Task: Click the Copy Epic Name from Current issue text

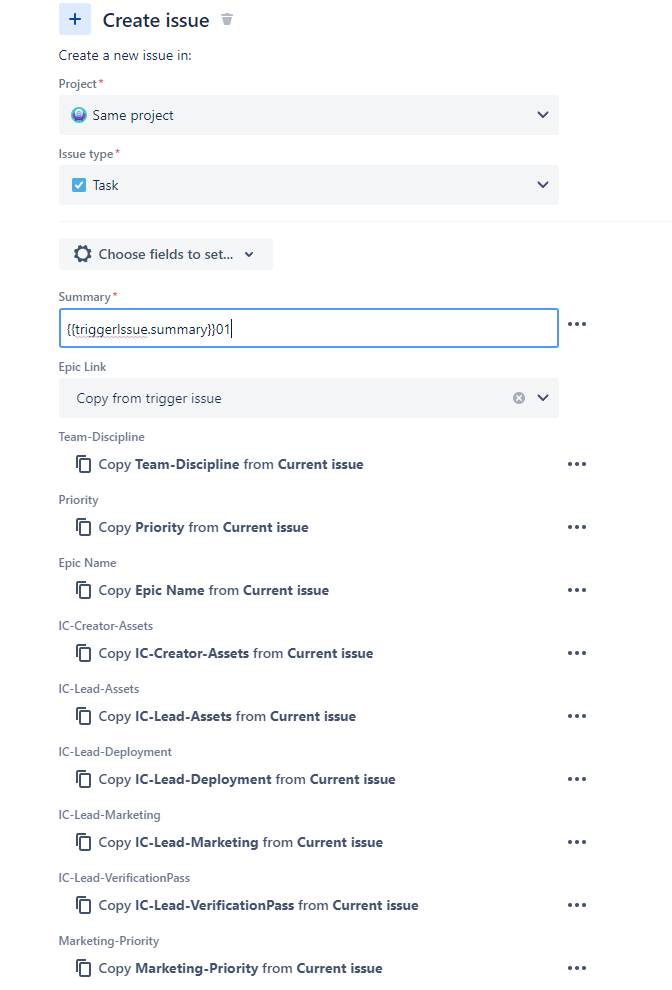Action: [x=213, y=590]
